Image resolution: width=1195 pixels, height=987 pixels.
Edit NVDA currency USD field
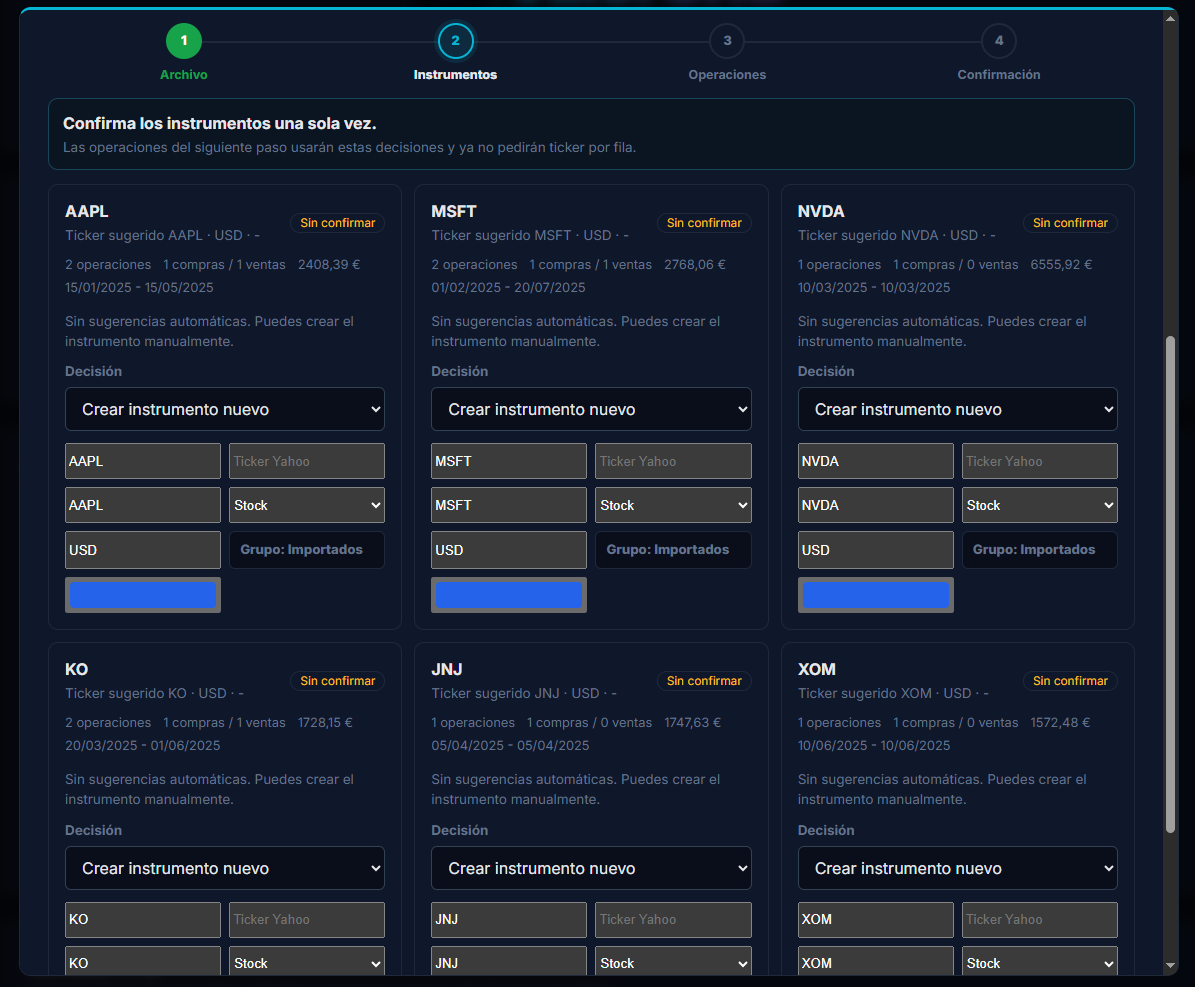pyautogui.click(x=876, y=550)
